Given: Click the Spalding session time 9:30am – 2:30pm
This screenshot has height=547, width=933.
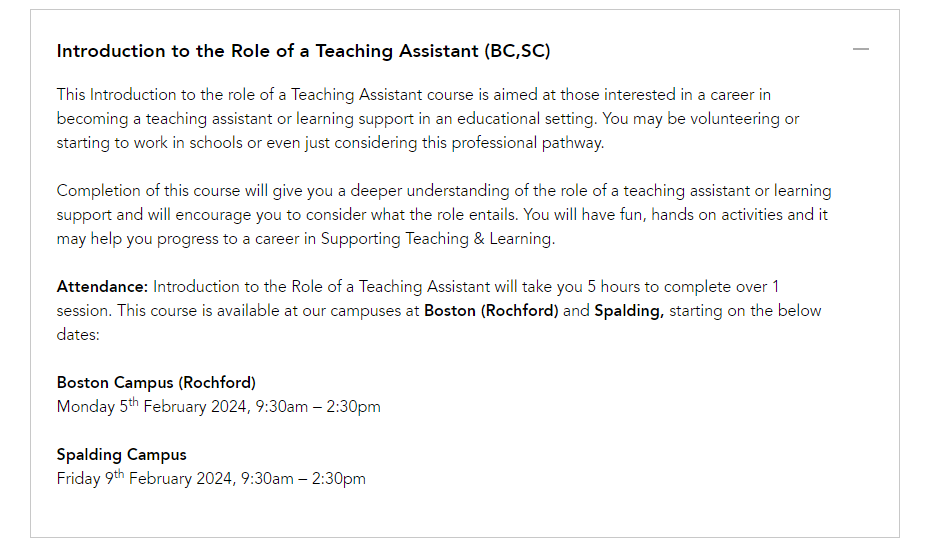Looking at the screenshot, I should [x=303, y=479].
